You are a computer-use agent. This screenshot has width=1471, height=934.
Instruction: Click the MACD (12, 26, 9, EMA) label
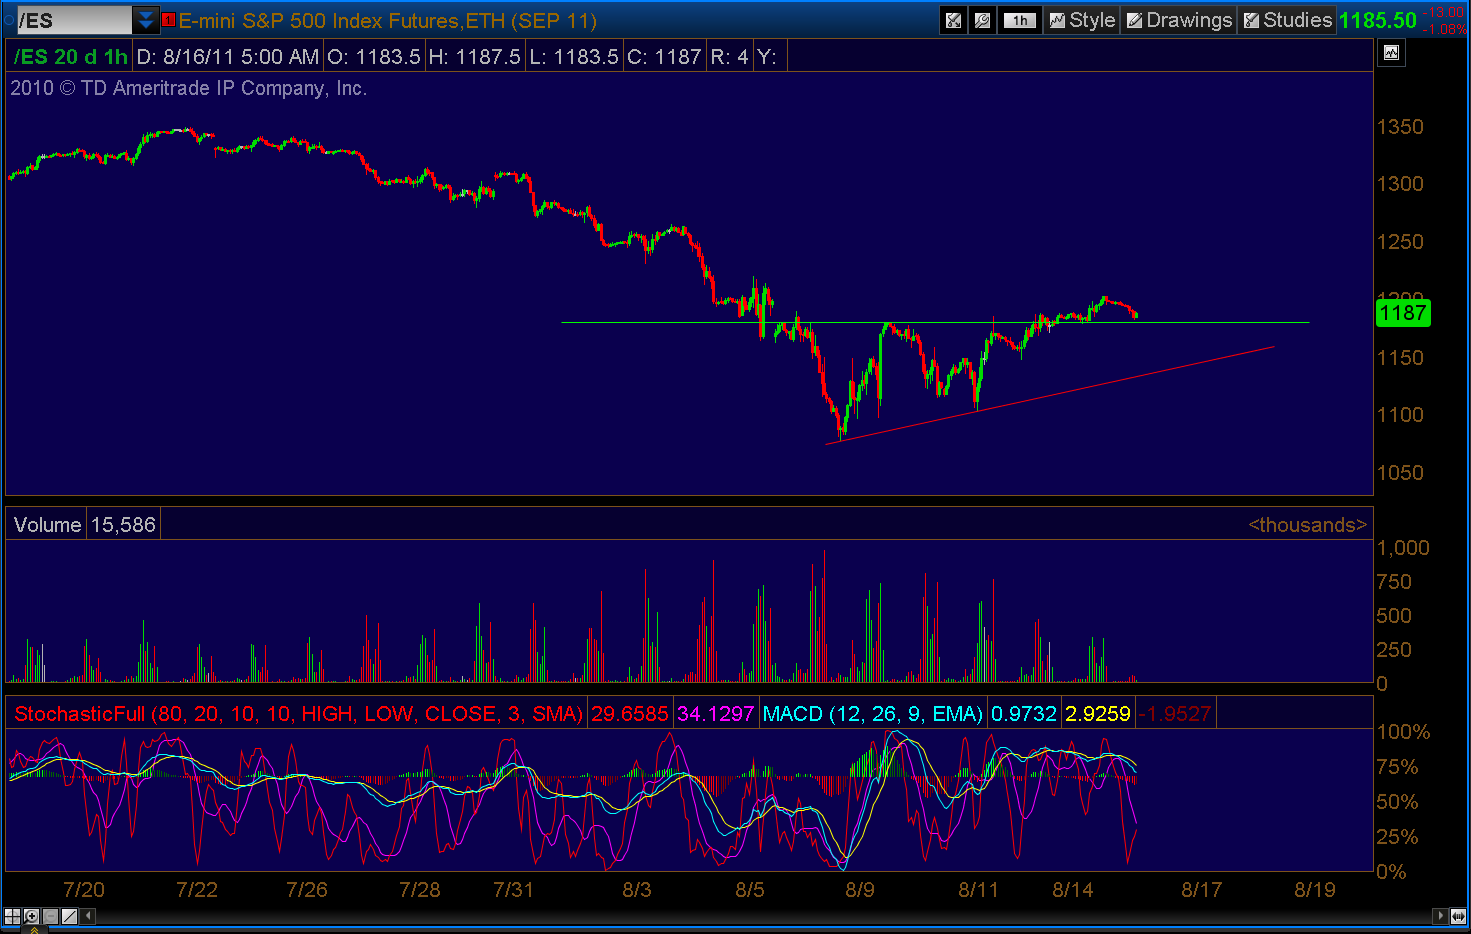[x=873, y=714]
